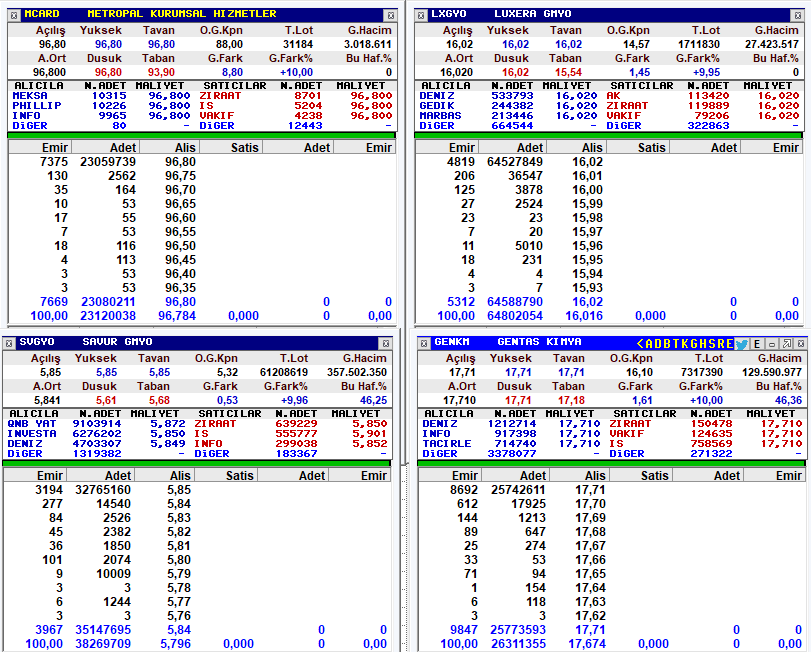Click the yellow 'A' shortcut in GENKM title bar

coord(649,344)
